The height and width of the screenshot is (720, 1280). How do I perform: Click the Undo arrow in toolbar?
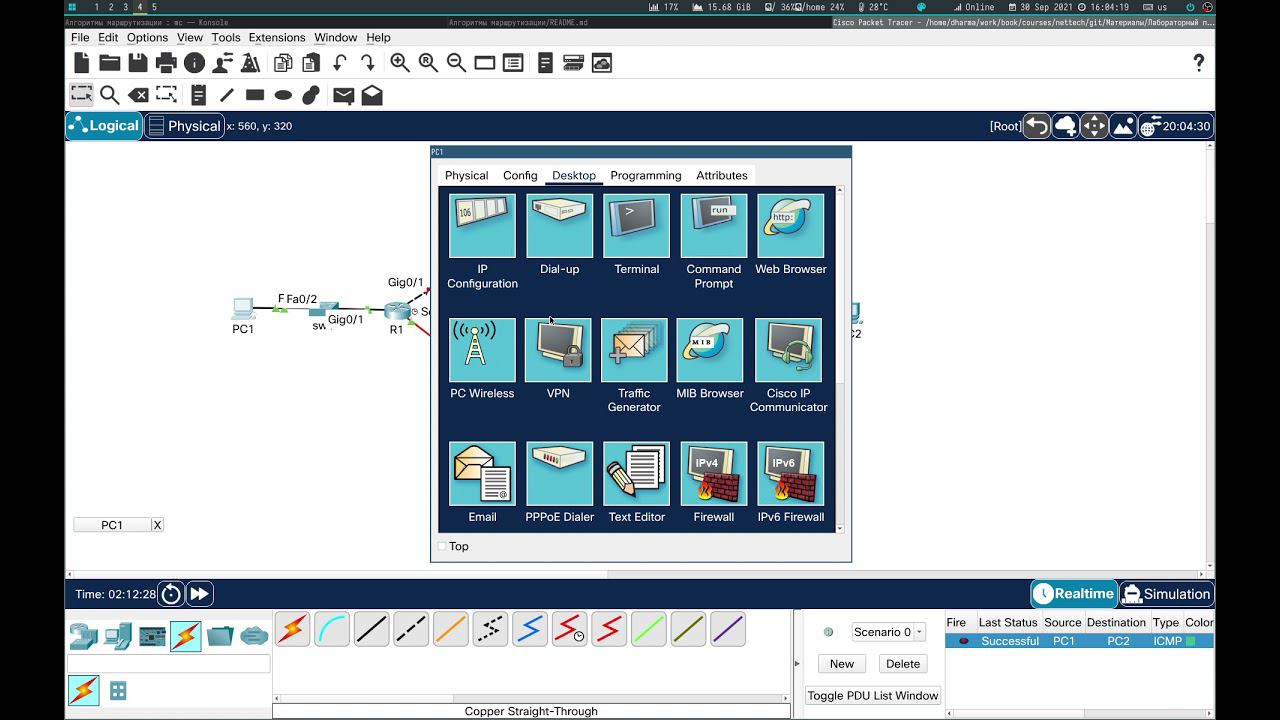(340, 63)
